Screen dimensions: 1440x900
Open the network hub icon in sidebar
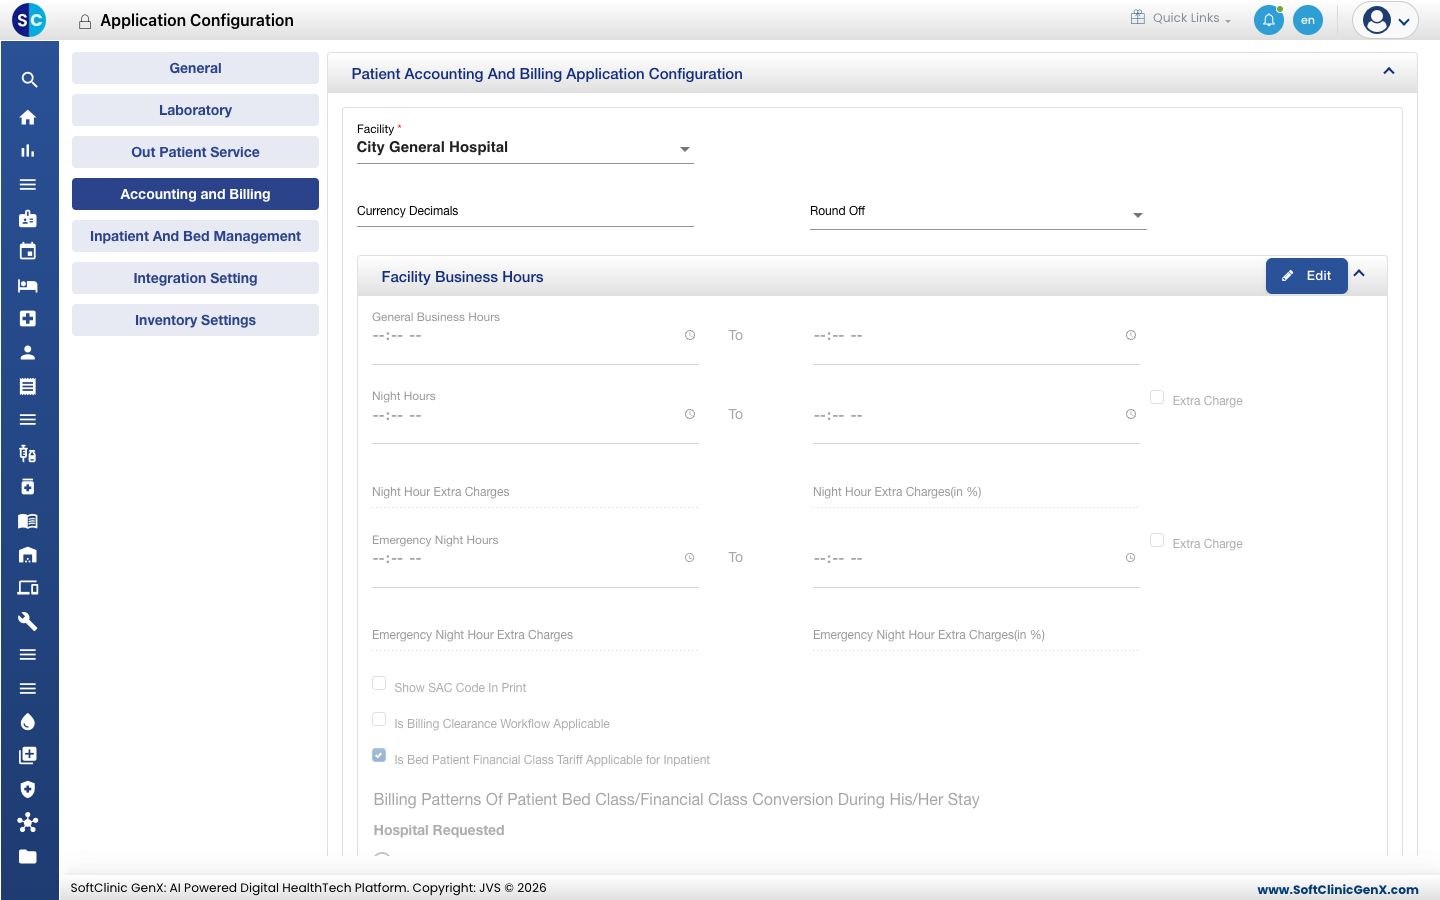tap(28, 823)
